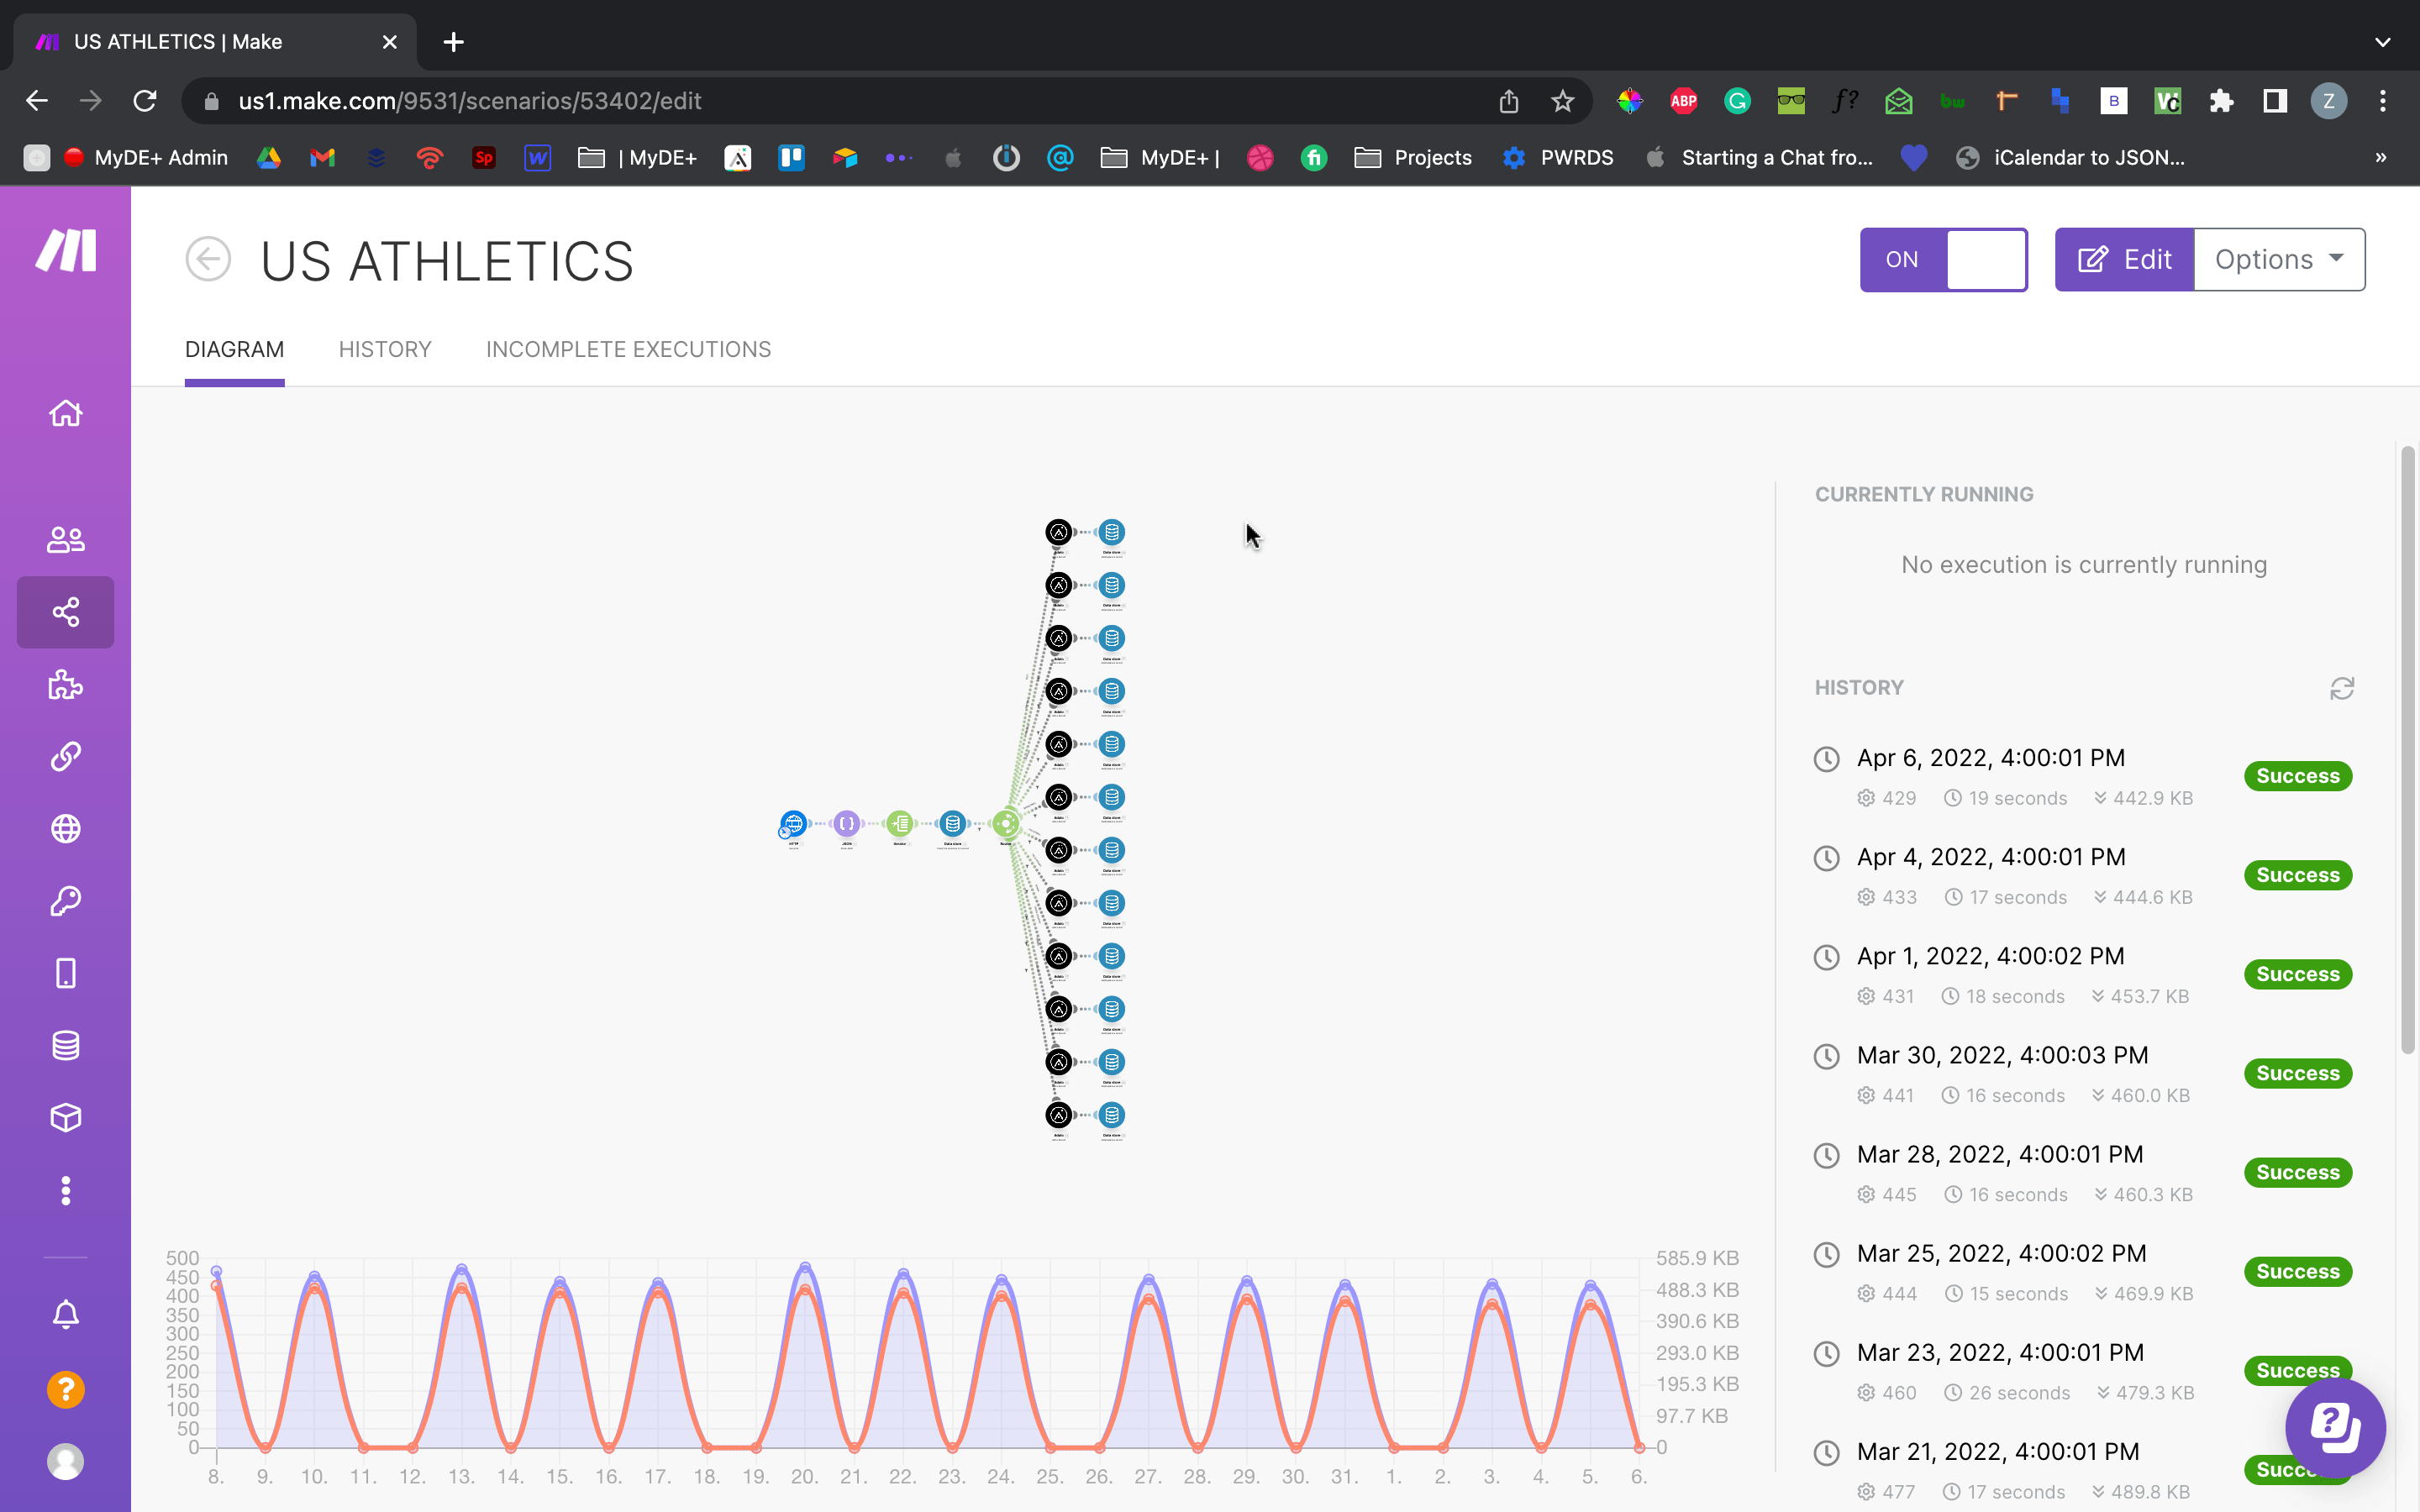This screenshot has width=2420, height=1512.
Task: Open Templates via the puzzle piece sidebar icon
Action: coord(65,685)
